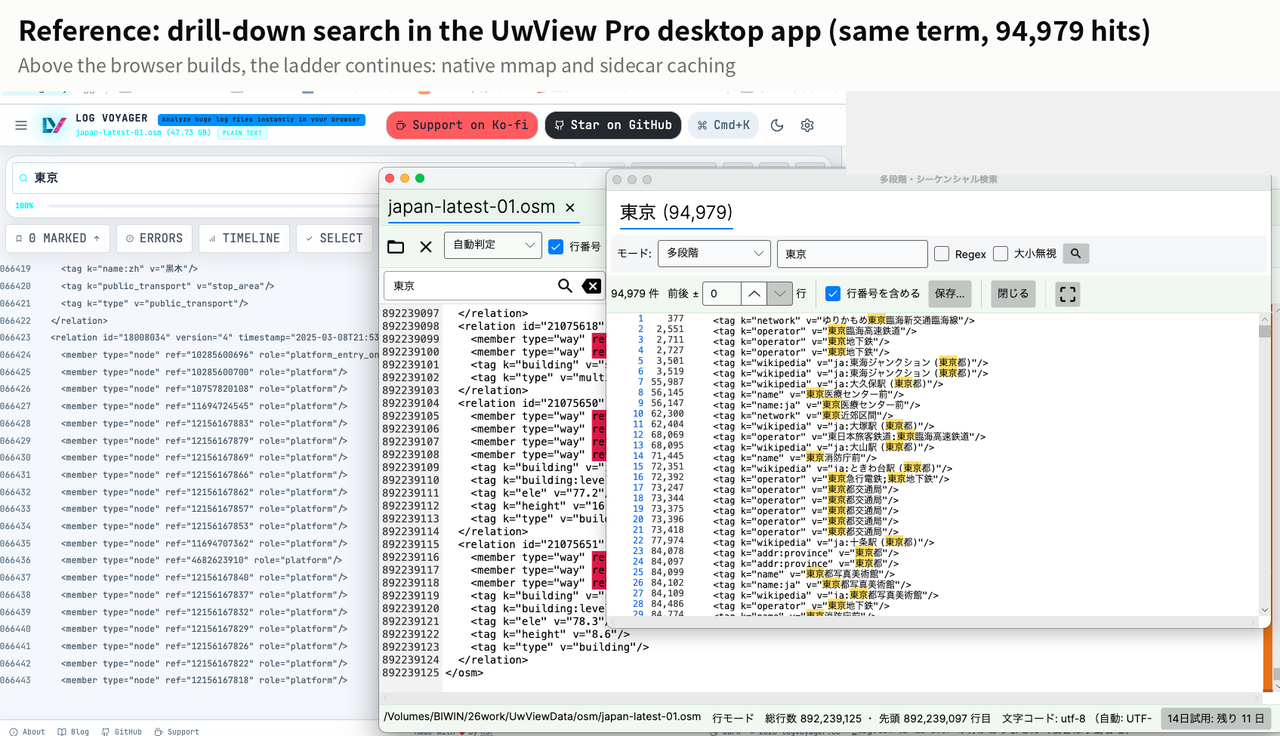Show Errors in Log Voyager
Image resolution: width=1280 pixels, height=736 pixels.
click(x=155, y=238)
